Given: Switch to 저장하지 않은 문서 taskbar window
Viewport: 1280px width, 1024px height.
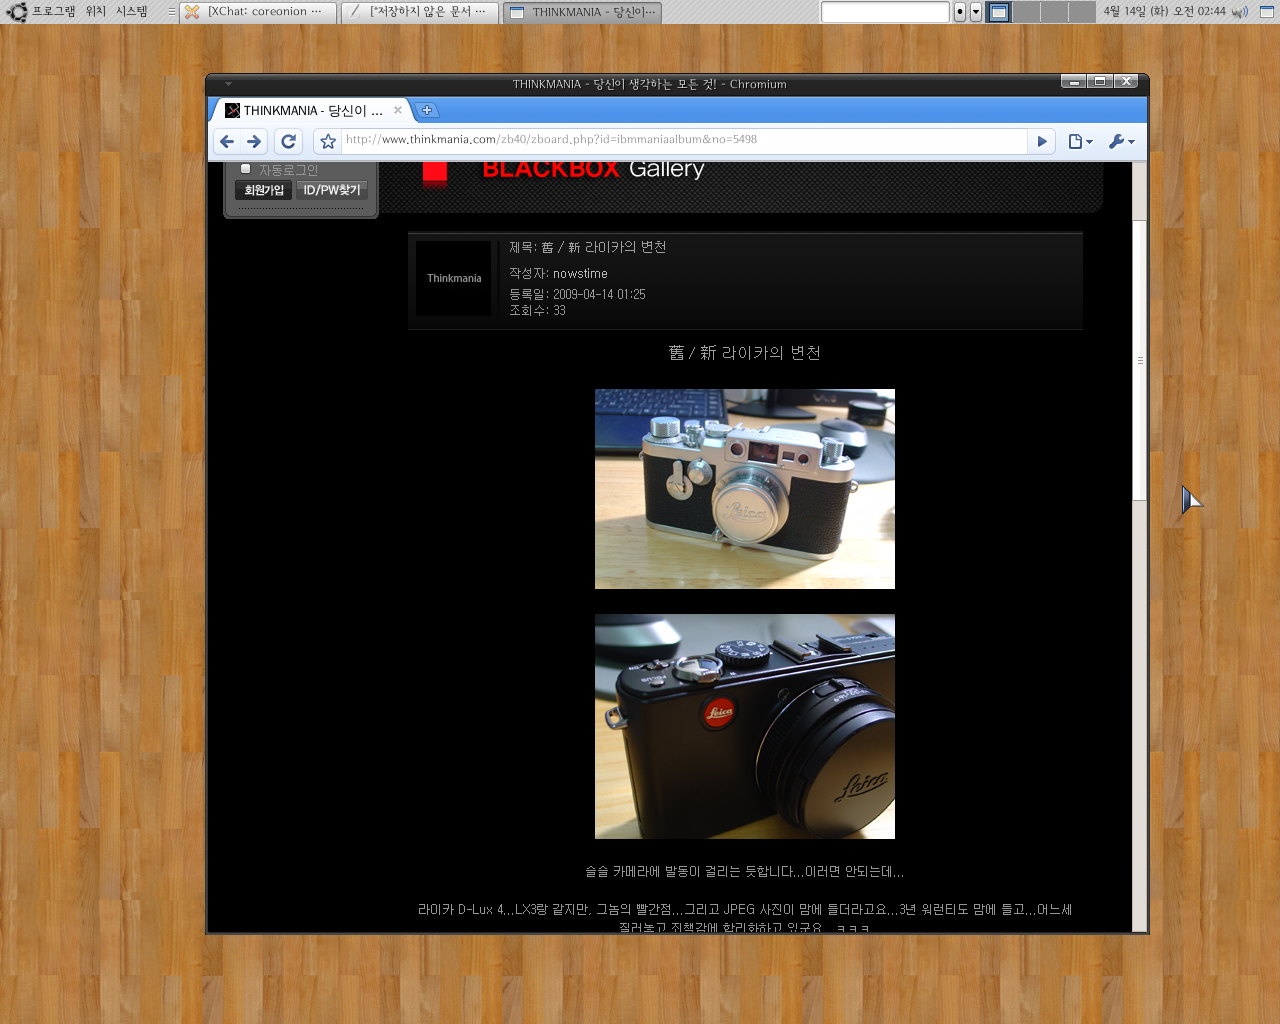Looking at the screenshot, I should (x=420, y=12).
